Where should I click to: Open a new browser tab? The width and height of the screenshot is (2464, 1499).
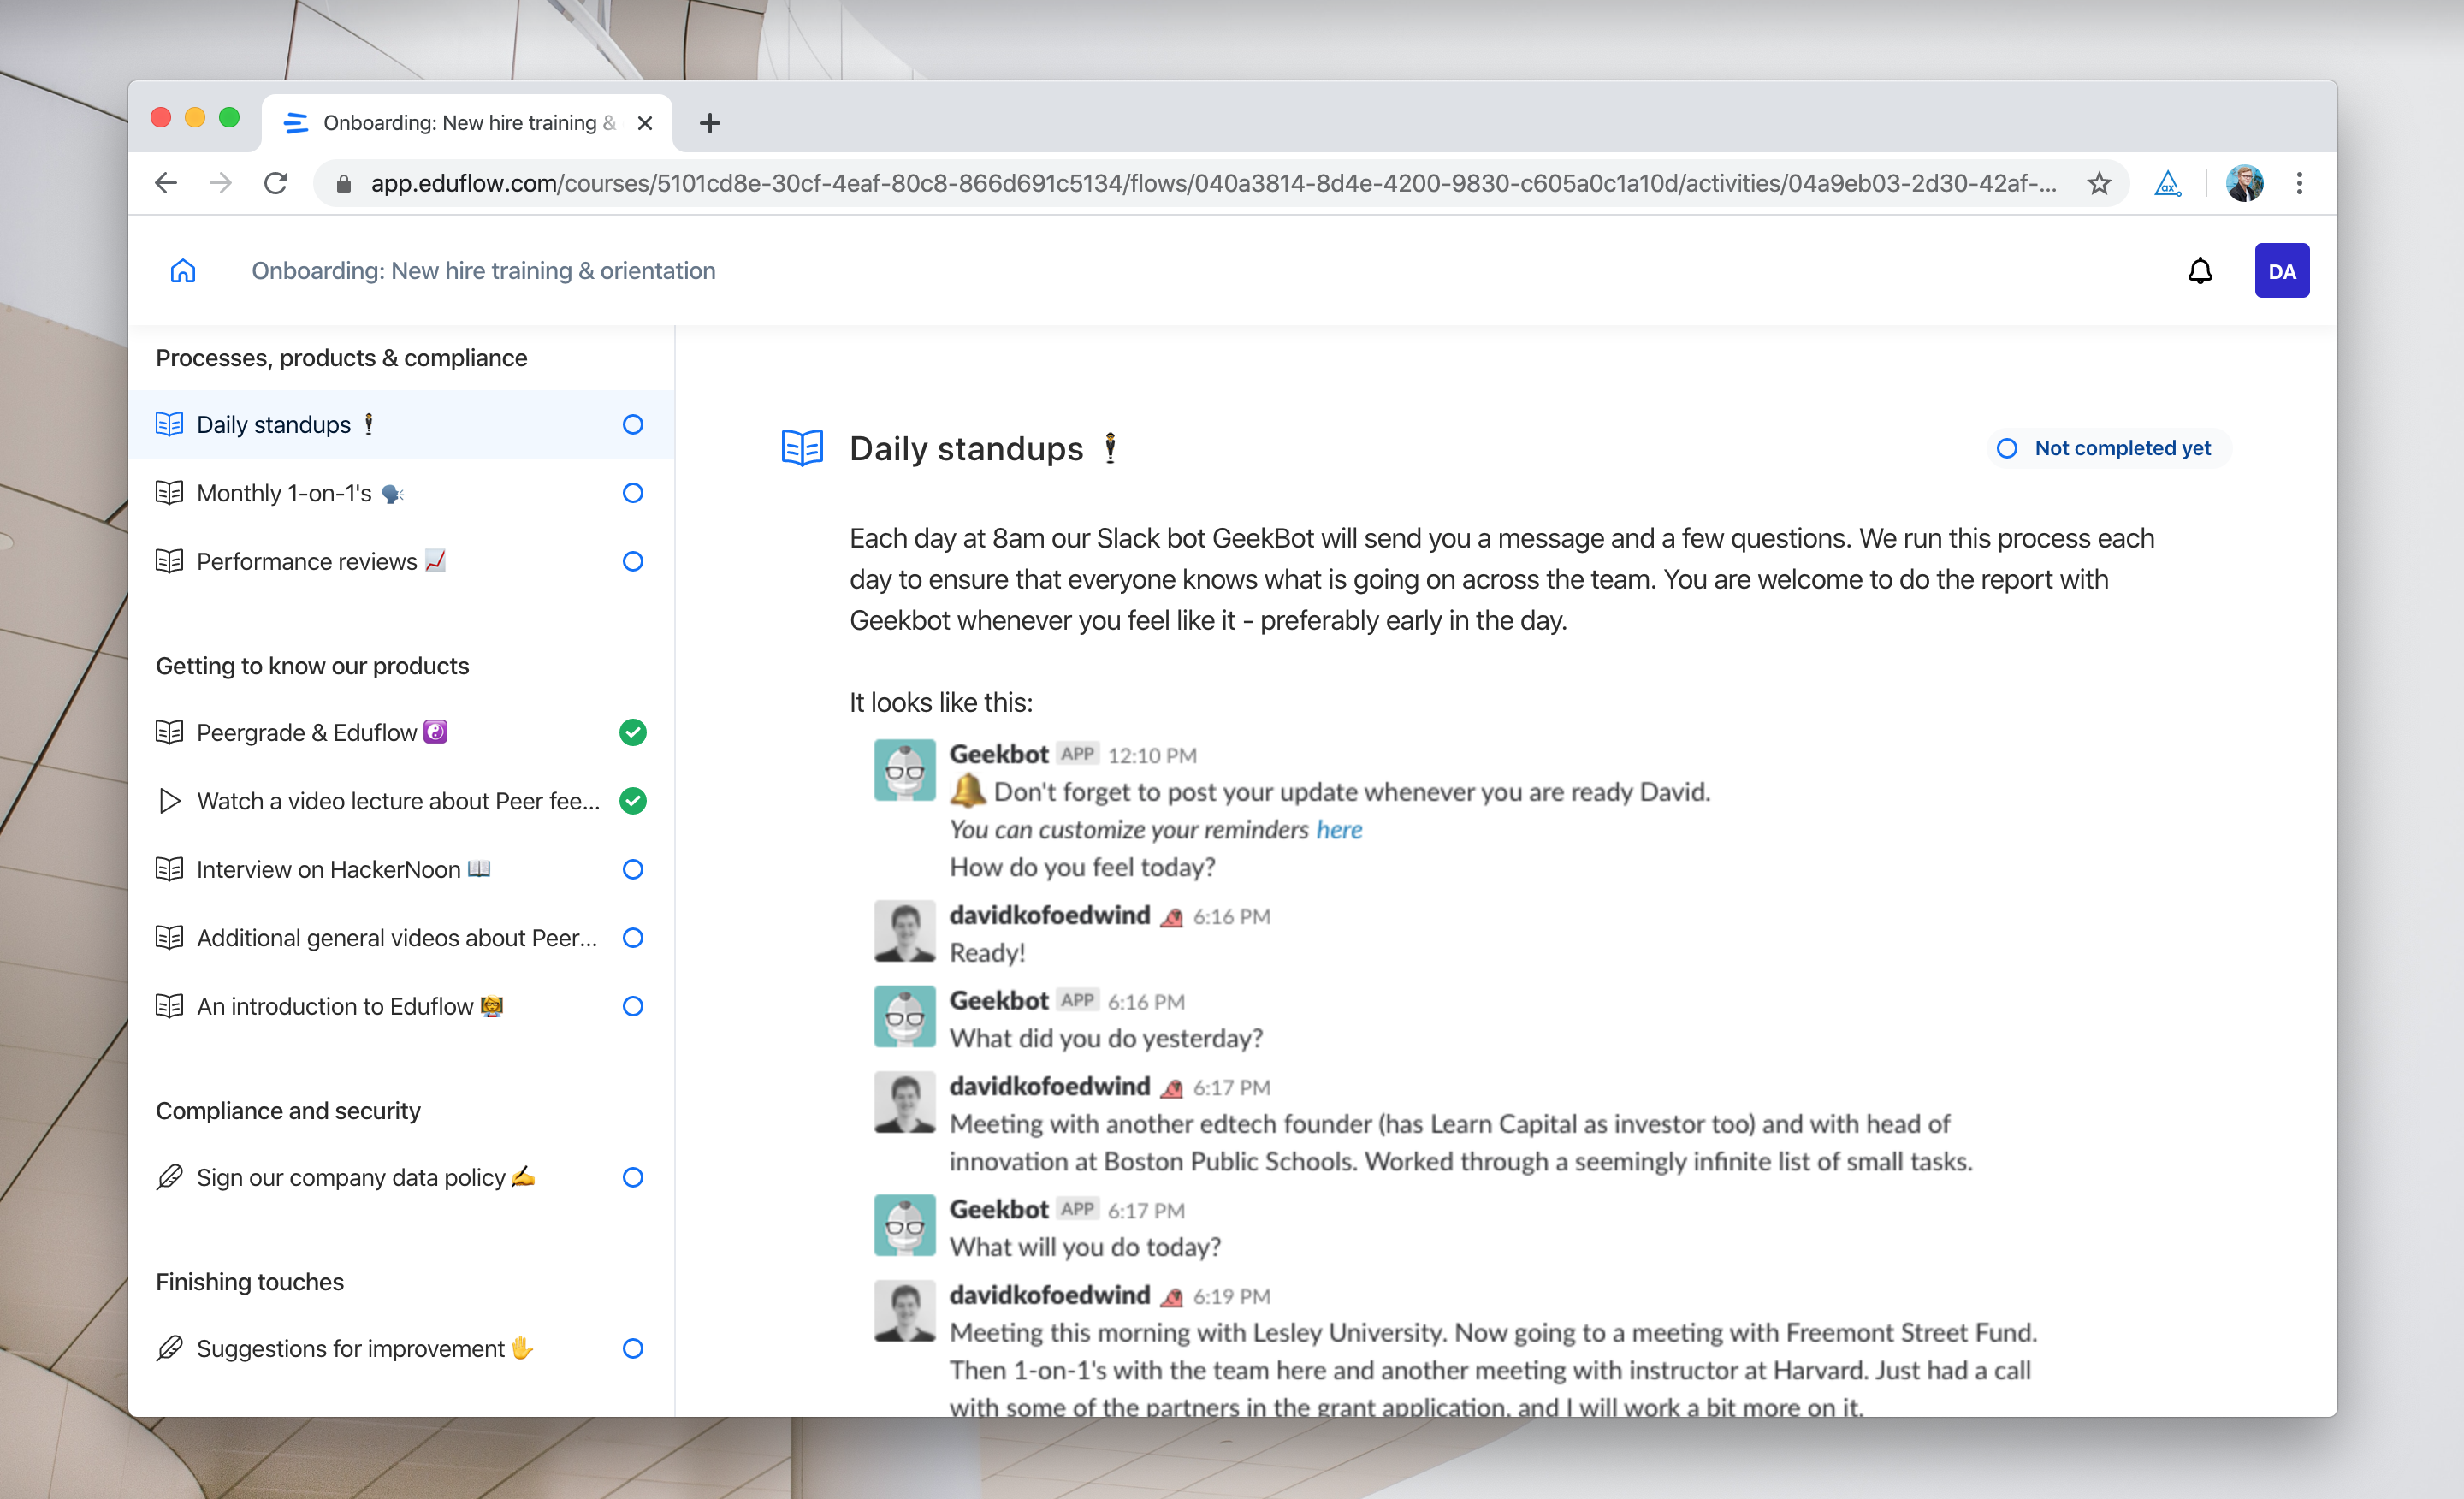point(709,123)
